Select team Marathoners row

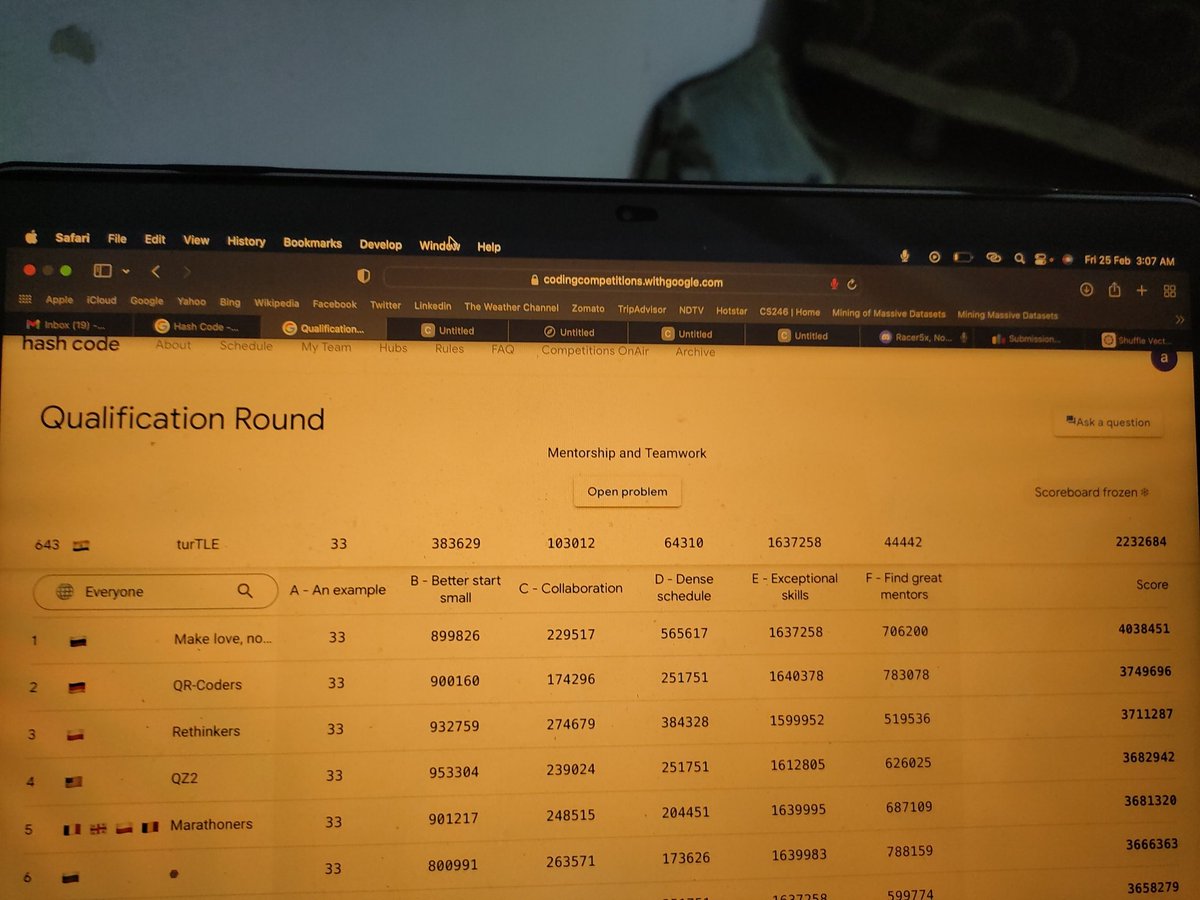[x=600, y=818]
